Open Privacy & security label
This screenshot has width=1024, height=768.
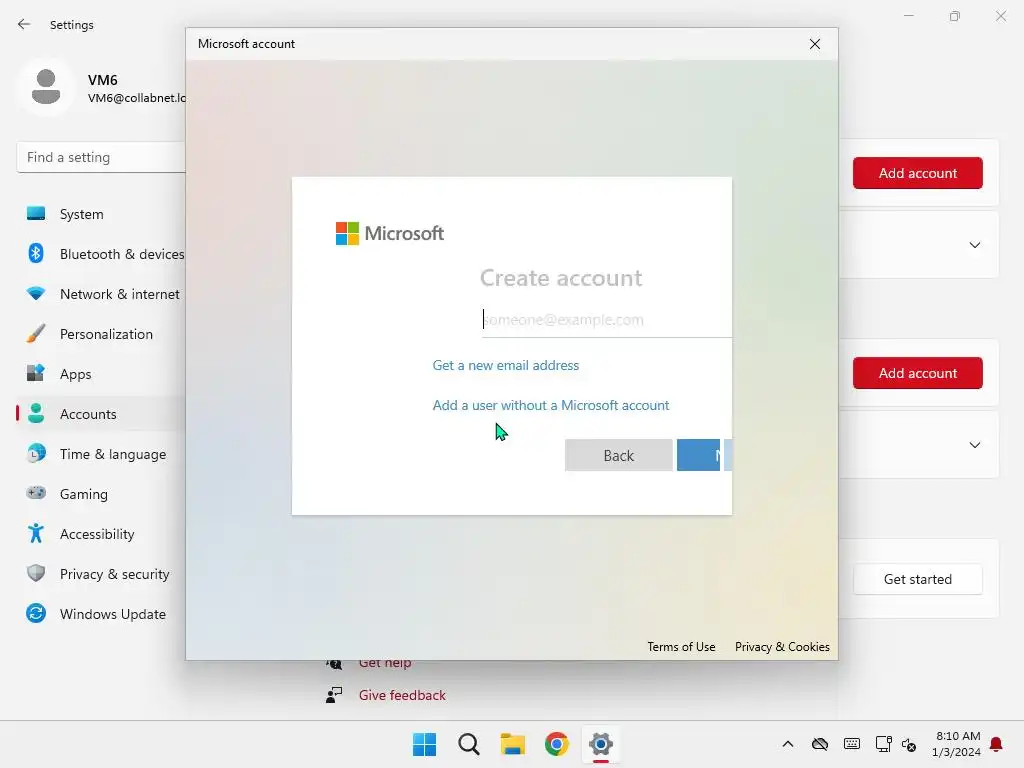click(114, 574)
